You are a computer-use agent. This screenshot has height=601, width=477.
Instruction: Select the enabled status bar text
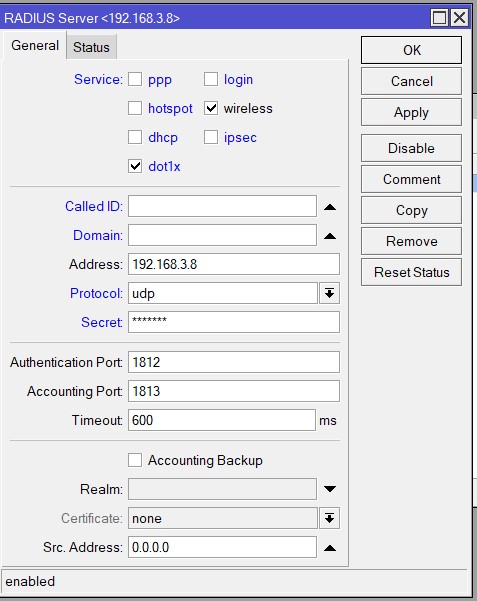(30, 581)
